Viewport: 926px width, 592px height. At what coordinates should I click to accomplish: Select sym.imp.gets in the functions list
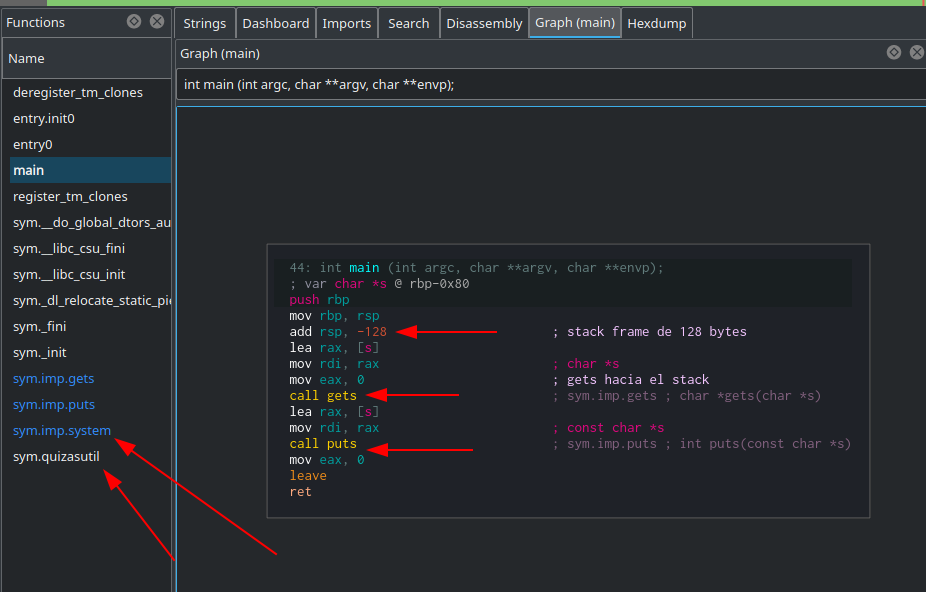pyautogui.click(x=53, y=379)
